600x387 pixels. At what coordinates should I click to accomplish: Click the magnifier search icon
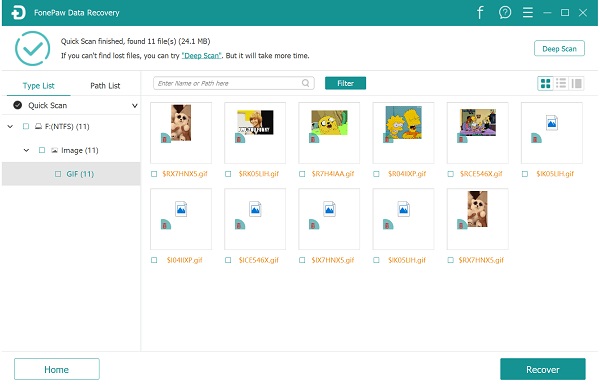coord(305,83)
